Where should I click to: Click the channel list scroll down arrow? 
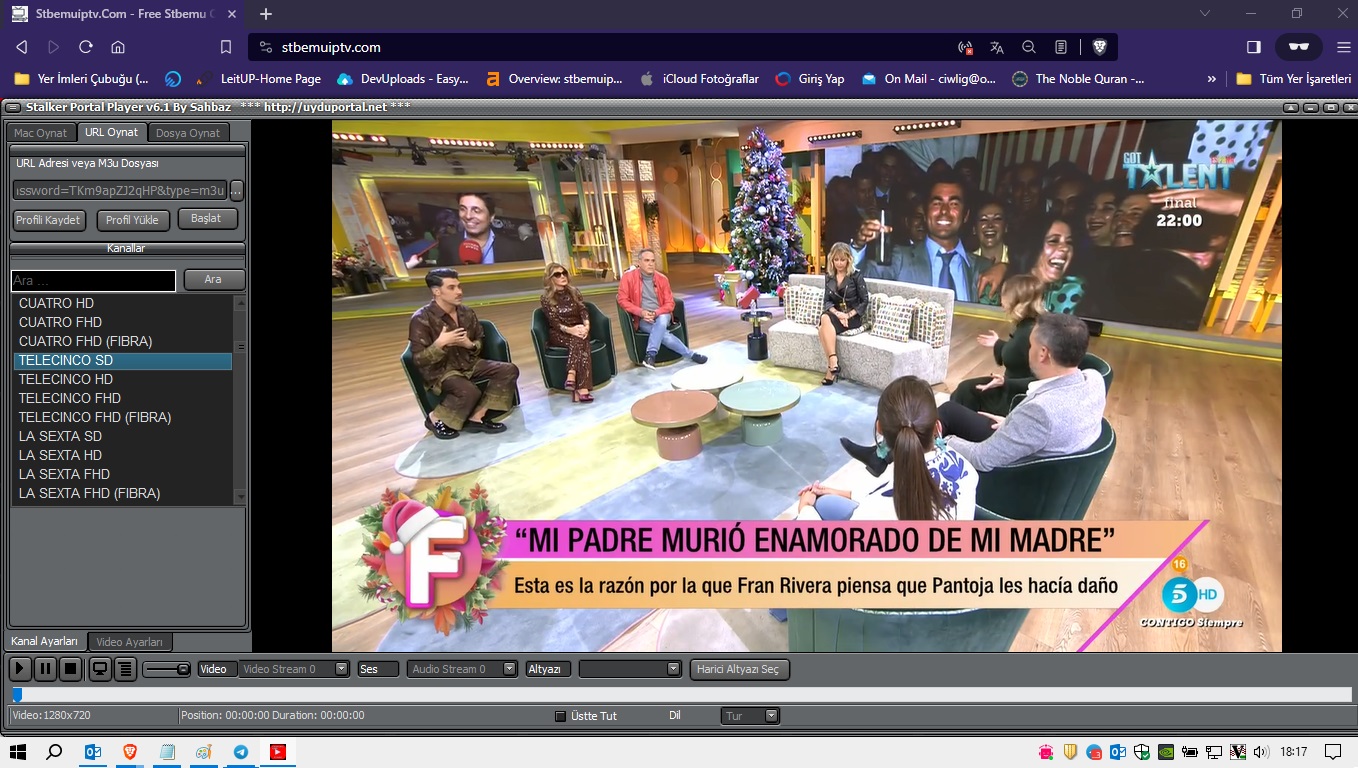tap(240, 497)
